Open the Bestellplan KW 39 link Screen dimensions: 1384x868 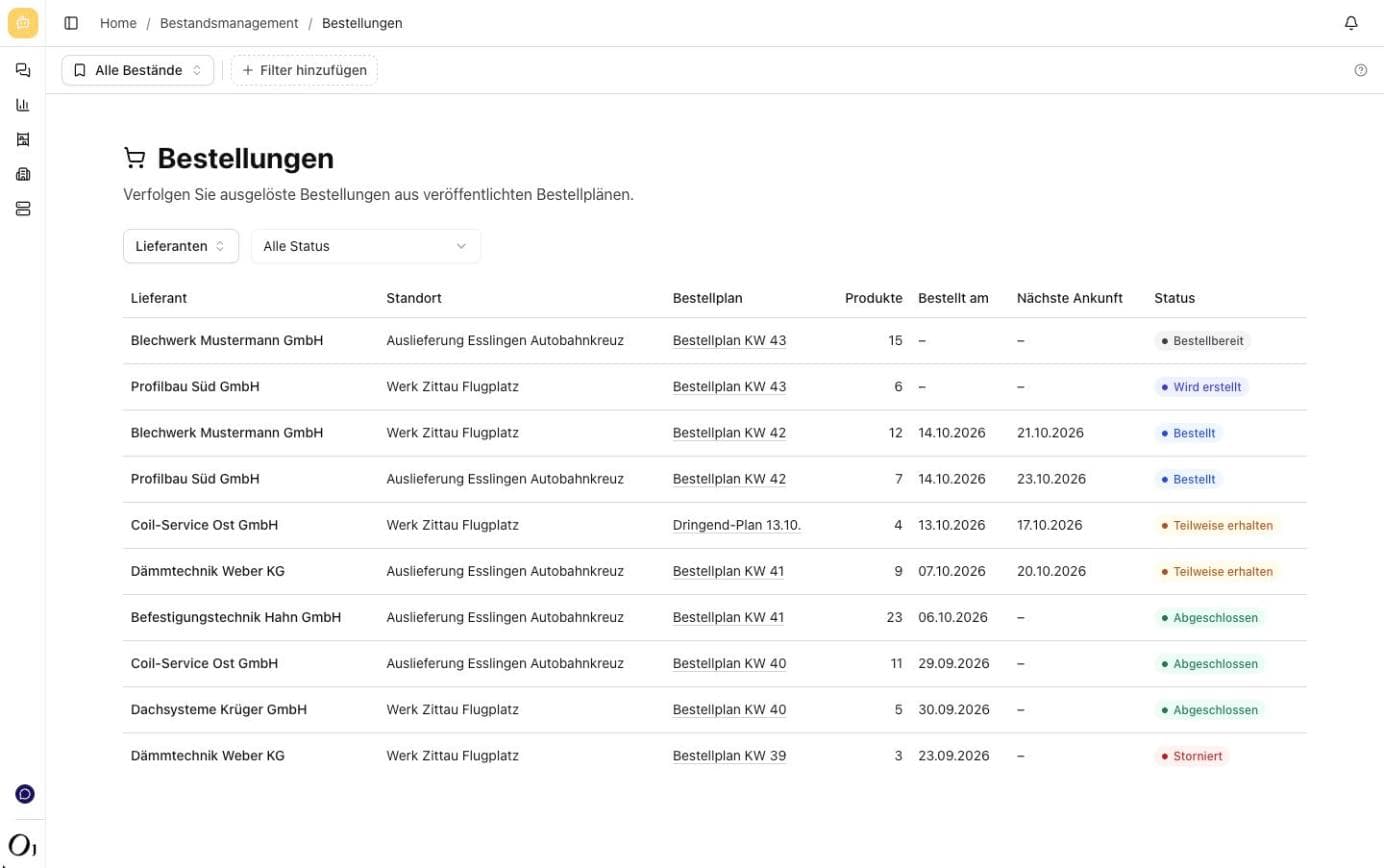click(x=729, y=756)
